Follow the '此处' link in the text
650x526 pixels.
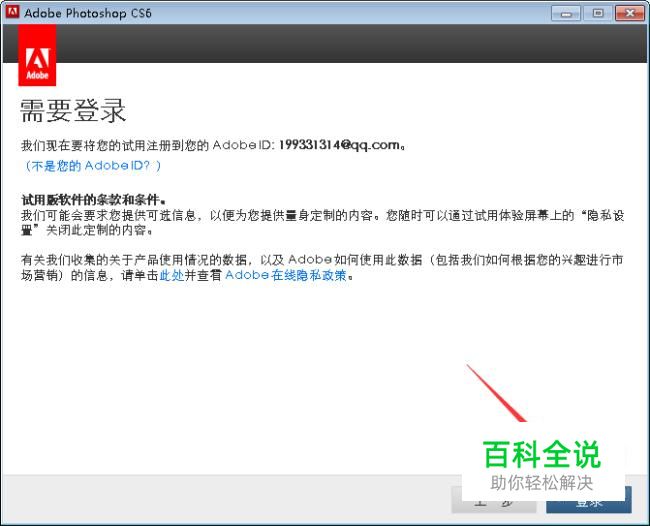(172, 275)
